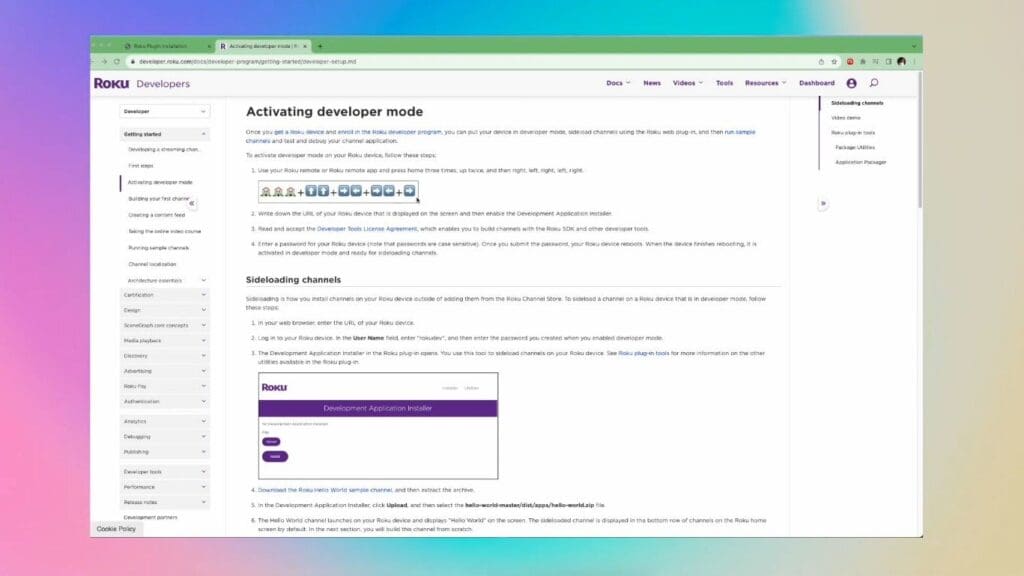Switch to the Roku Plugin Installation tab
This screenshot has width=1024, height=576.
(x=167, y=46)
